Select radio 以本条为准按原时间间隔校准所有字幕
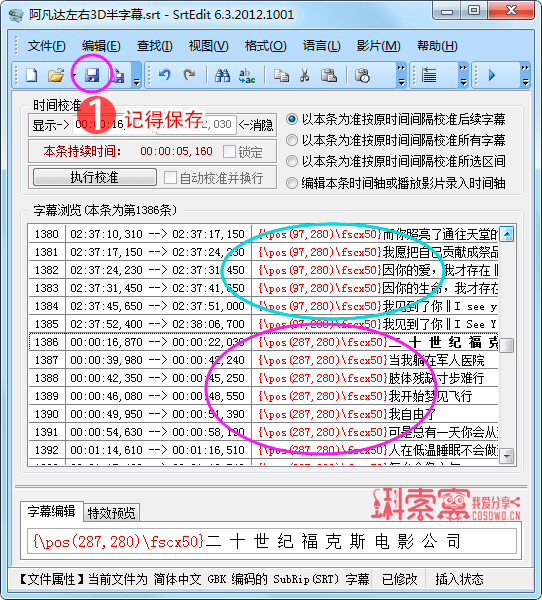The image size is (542, 600). [292, 140]
